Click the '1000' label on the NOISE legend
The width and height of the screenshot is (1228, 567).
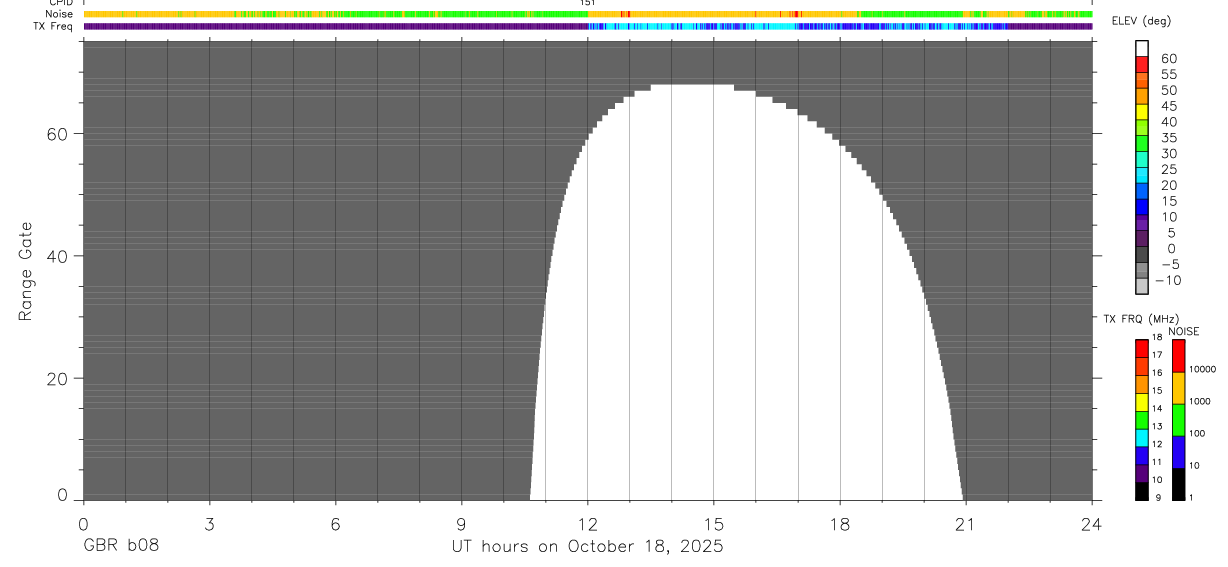coord(1199,401)
